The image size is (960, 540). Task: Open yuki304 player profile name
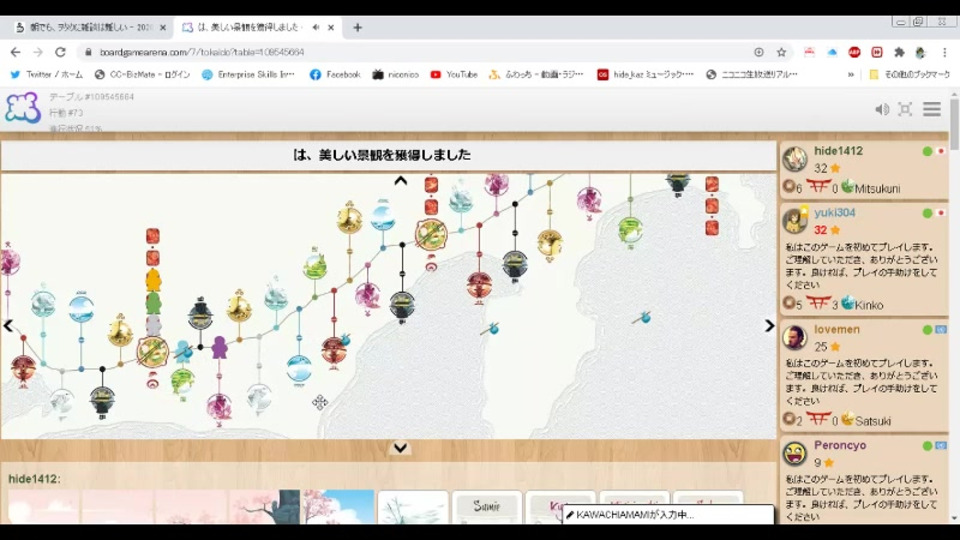(x=834, y=212)
